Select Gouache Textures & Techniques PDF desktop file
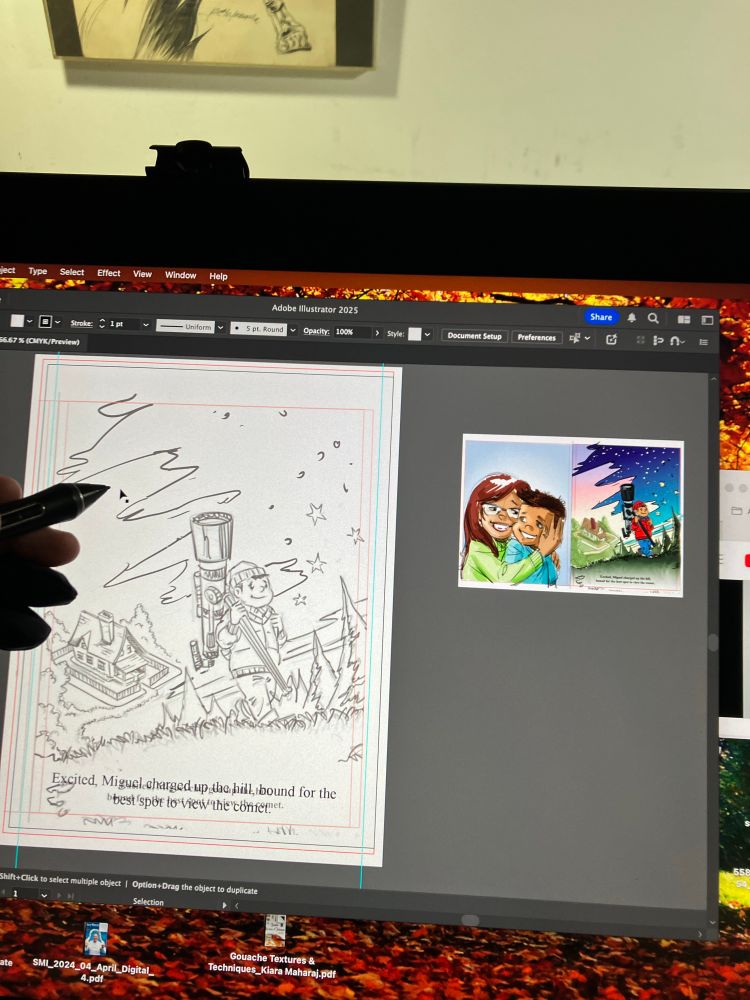Image resolution: width=750 pixels, height=1000 pixels. (273, 947)
